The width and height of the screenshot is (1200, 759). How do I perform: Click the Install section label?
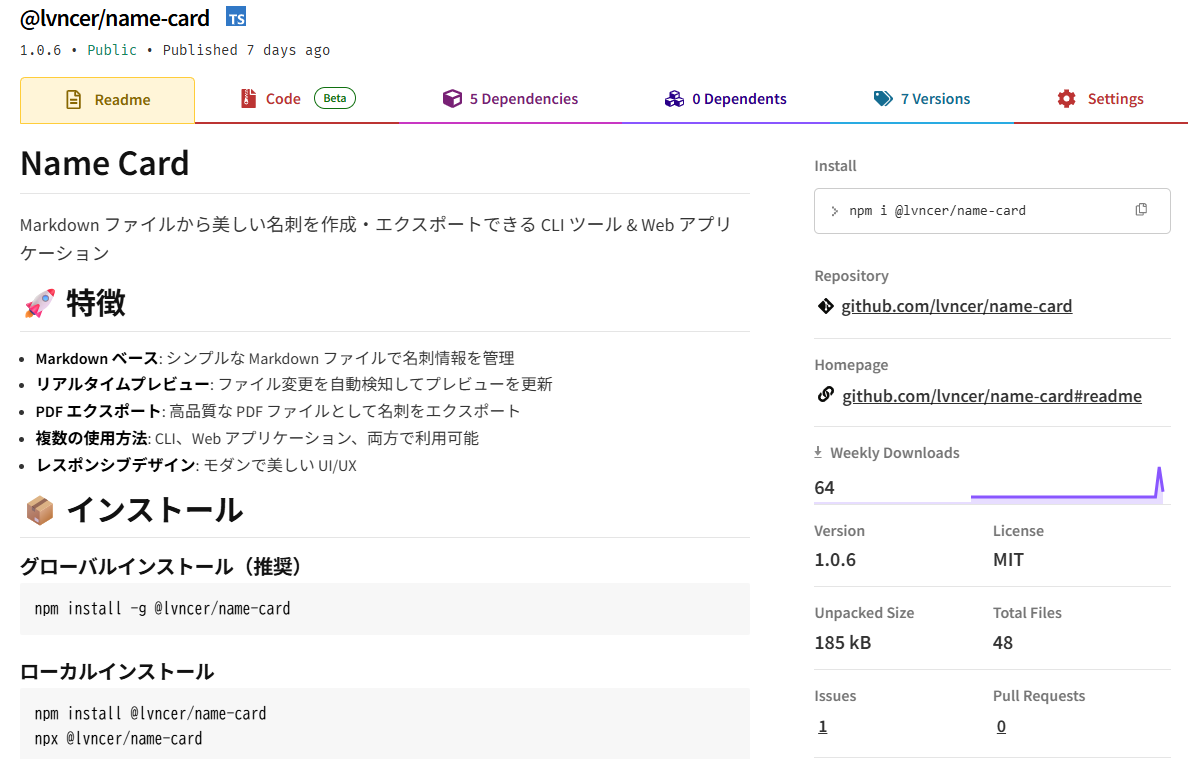click(835, 166)
